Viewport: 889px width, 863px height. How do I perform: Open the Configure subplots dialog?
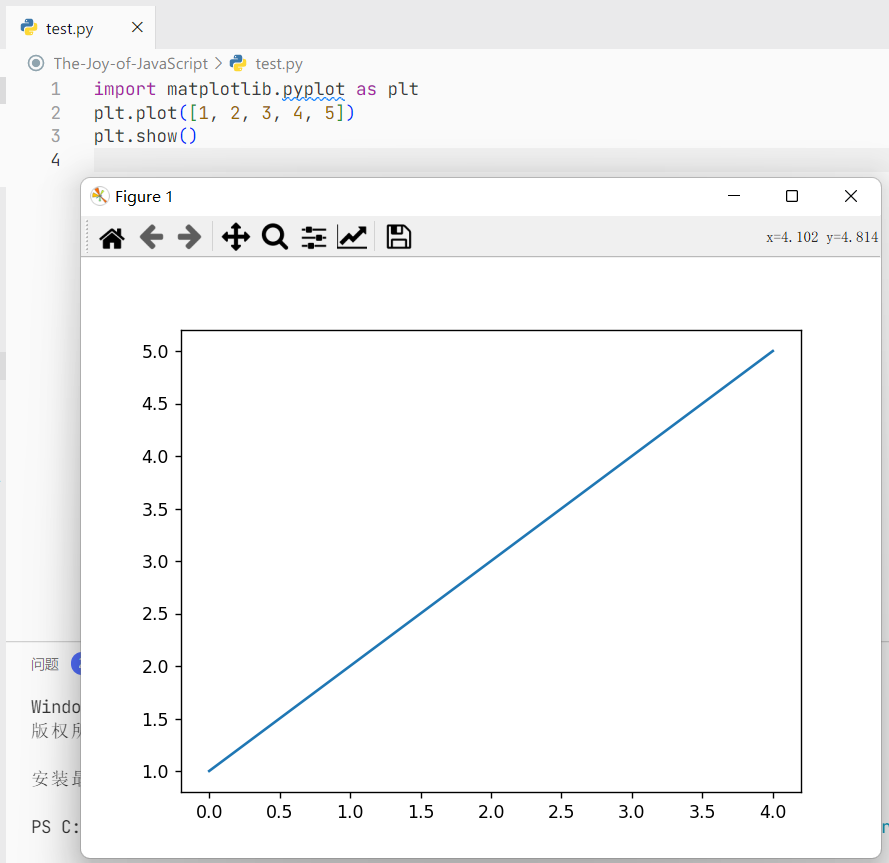tap(313, 237)
